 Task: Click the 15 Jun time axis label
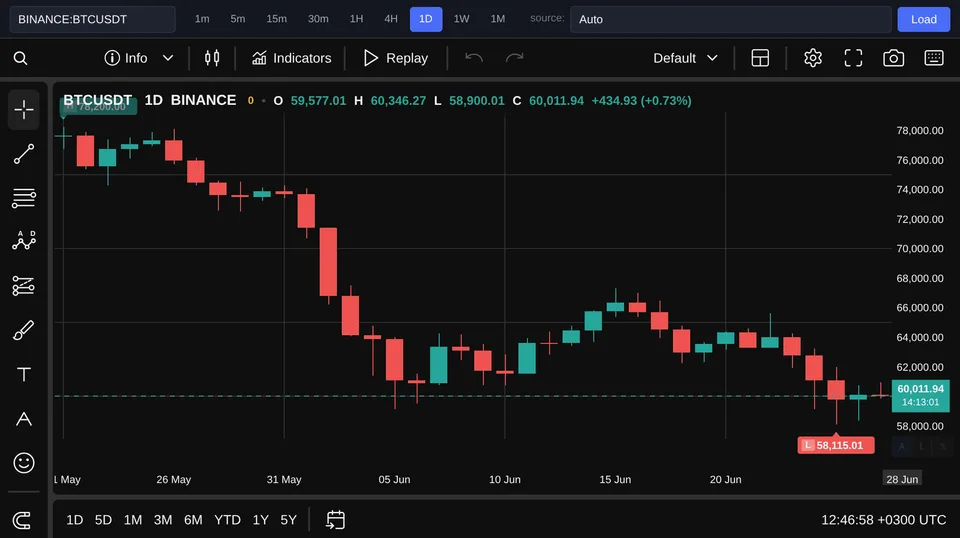coord(615,479)
